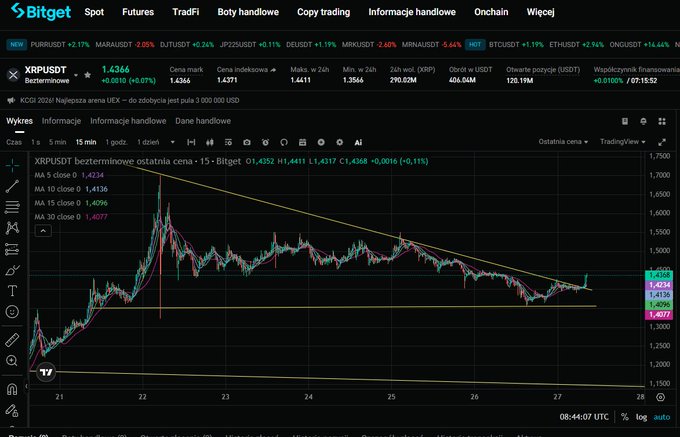Screen dimensions: 680x437
Task: Collapse the MA indicator legend
Action: point(43,231)
